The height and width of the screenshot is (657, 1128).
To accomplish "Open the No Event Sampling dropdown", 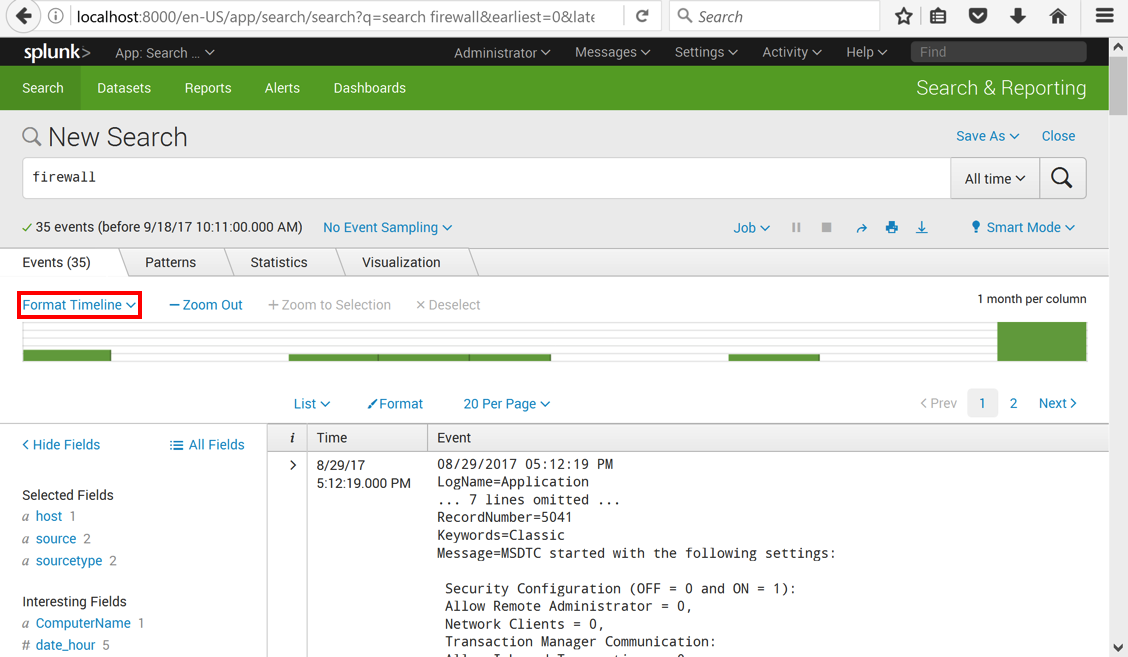I will (388, 227).
